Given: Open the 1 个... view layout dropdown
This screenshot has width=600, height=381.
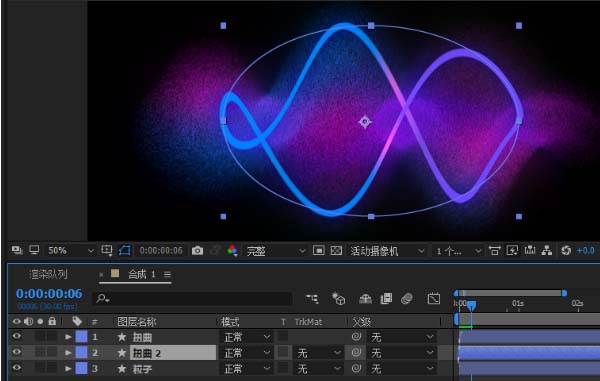Looking at the screenshot, I should coord(458,251).
